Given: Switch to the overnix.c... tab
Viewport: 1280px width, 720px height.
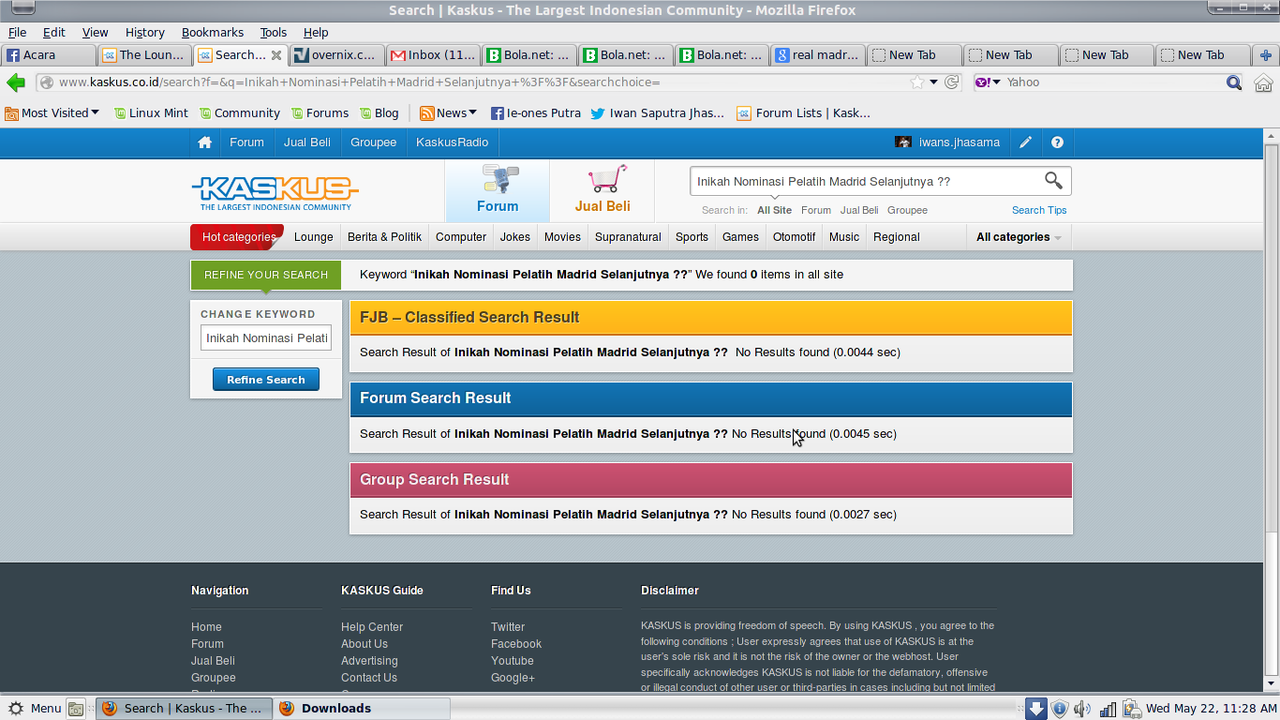Looking at the screenshot, I should click(x=337, y=55).
